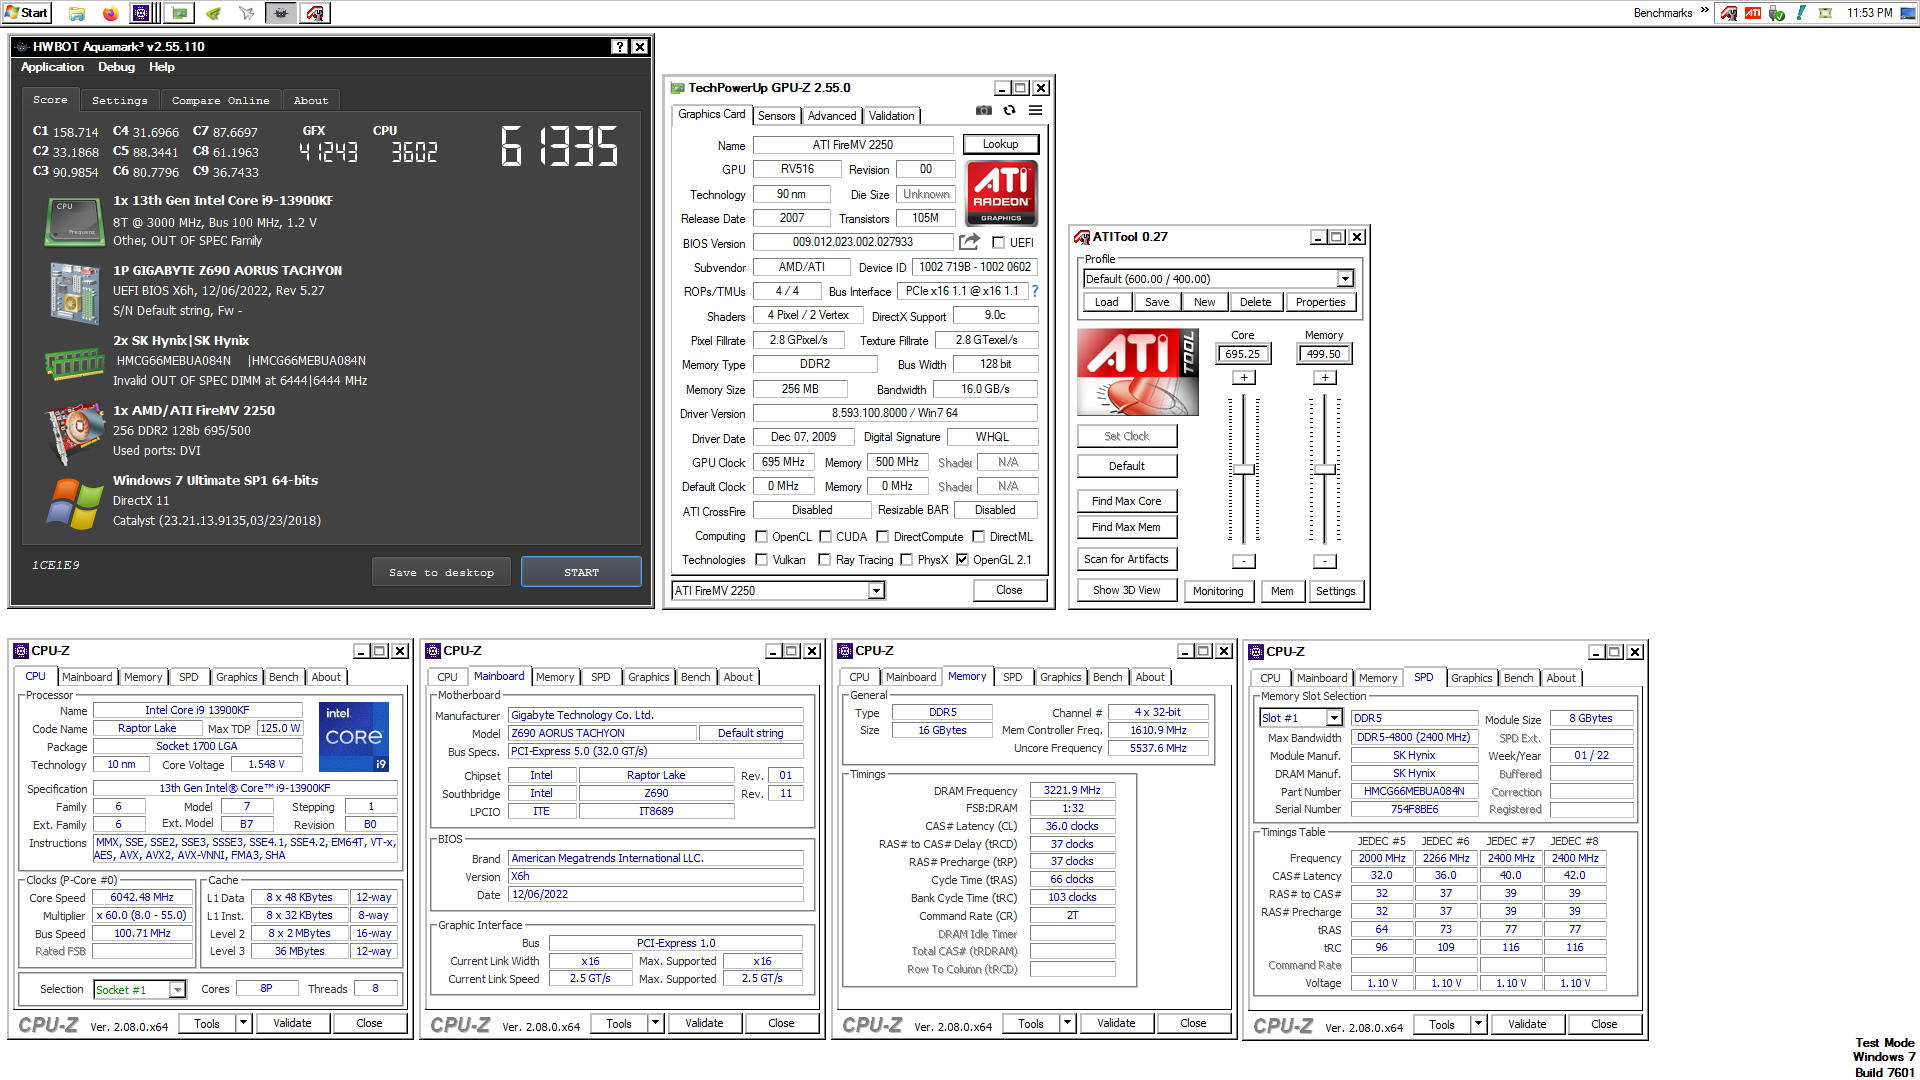Toggle the DirectML checkbox
Screen dimensions: 1920x1080
[979, 536]
